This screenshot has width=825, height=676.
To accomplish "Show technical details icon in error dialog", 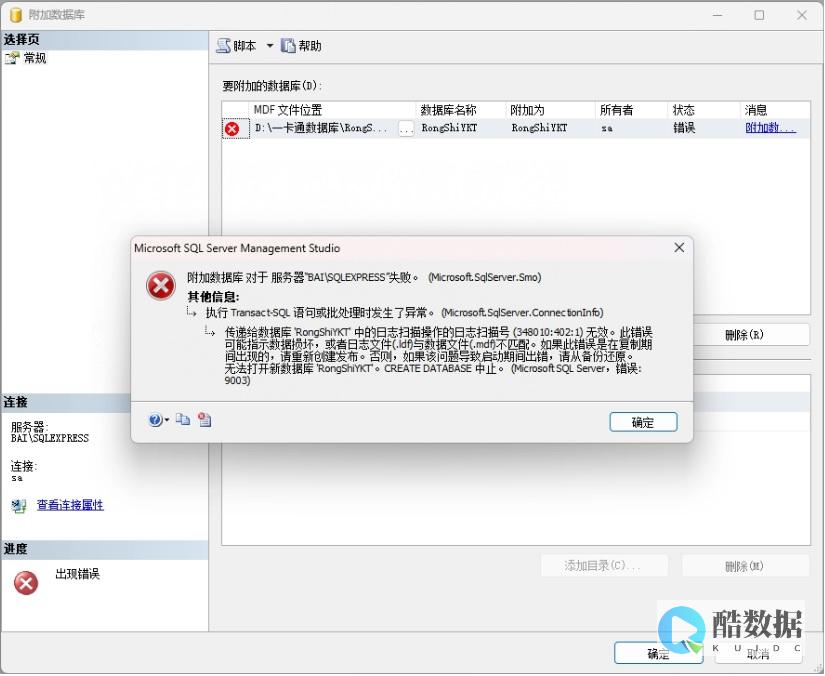I will click(205, 419).
